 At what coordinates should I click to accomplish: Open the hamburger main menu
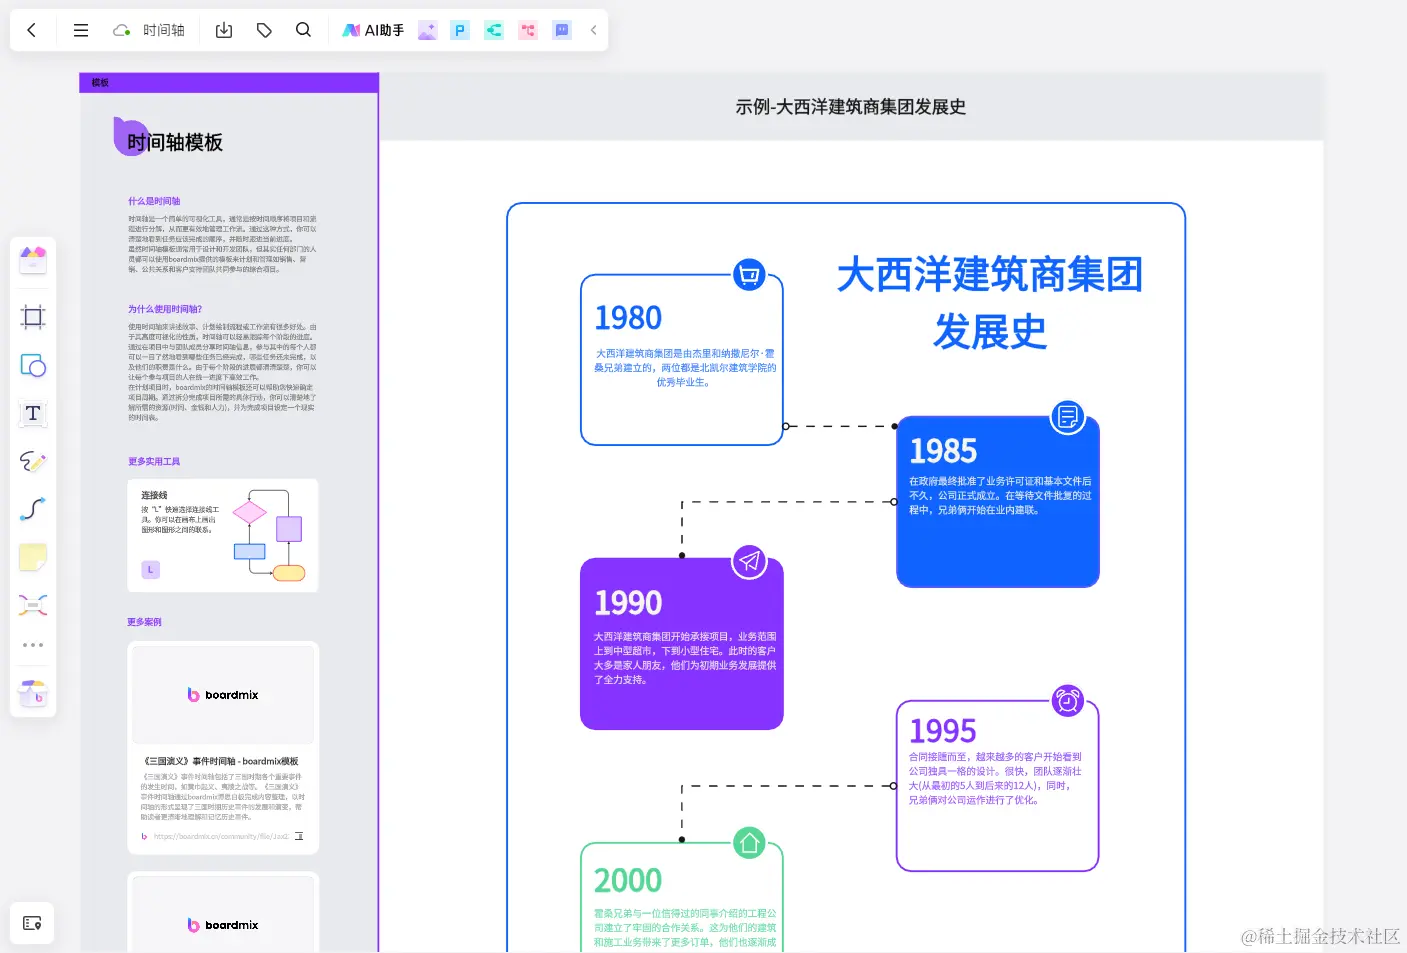coord(80,30)
